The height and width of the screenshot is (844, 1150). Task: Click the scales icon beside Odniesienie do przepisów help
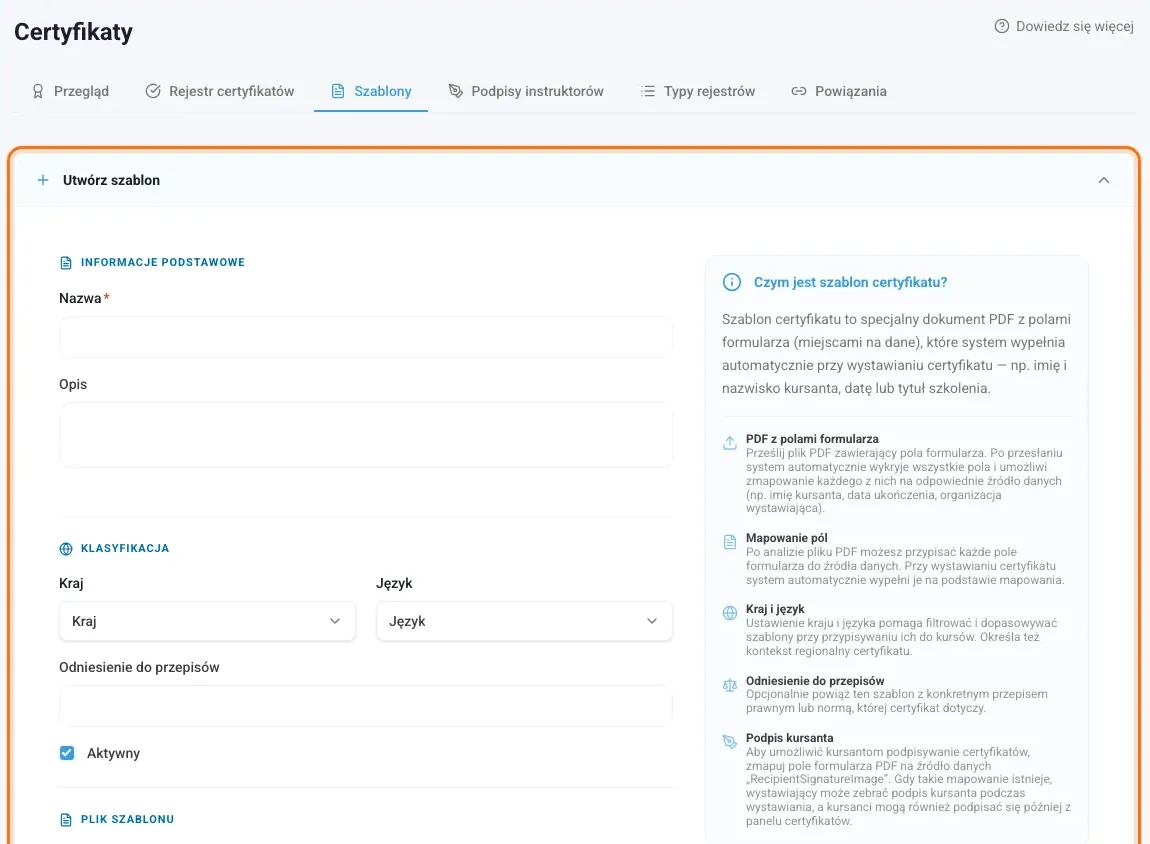(730, 686)
